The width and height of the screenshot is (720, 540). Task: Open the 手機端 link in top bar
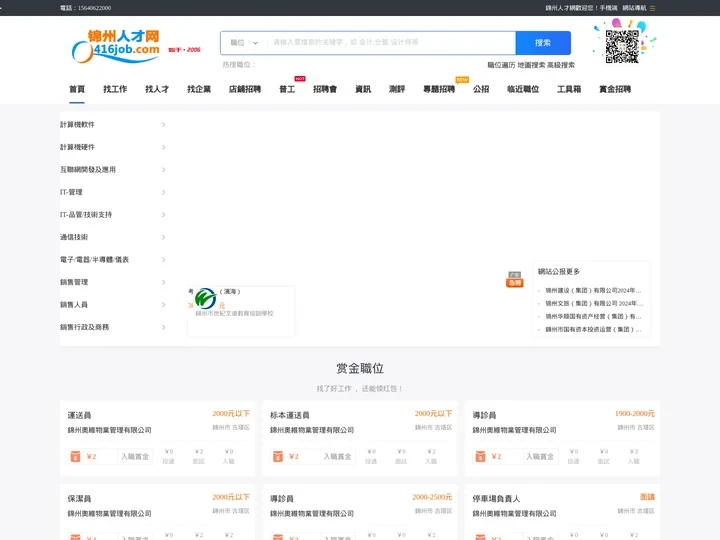pyautogui.click(x=608, y=8)
